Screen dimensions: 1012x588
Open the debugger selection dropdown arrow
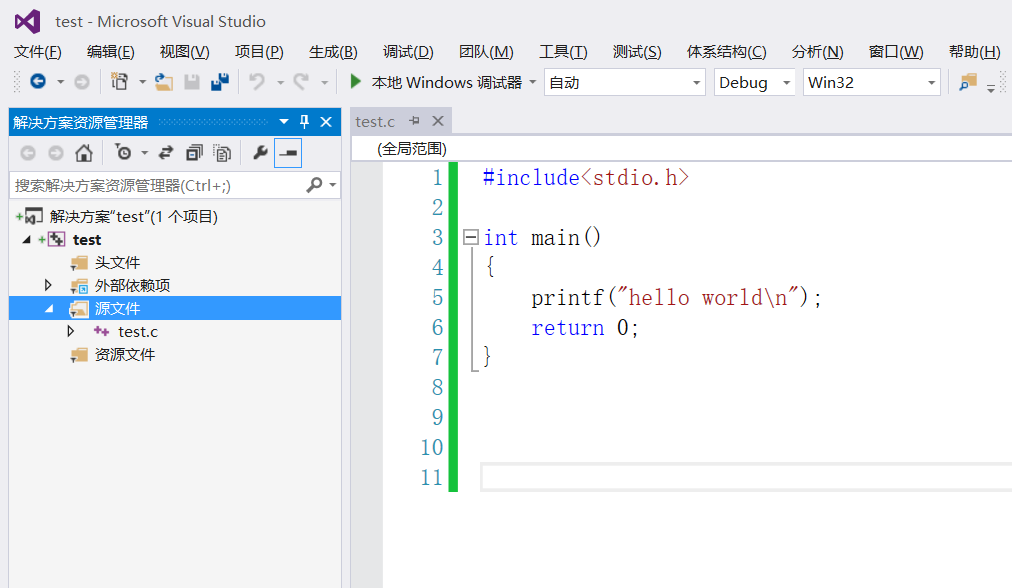tap(532, 82)
